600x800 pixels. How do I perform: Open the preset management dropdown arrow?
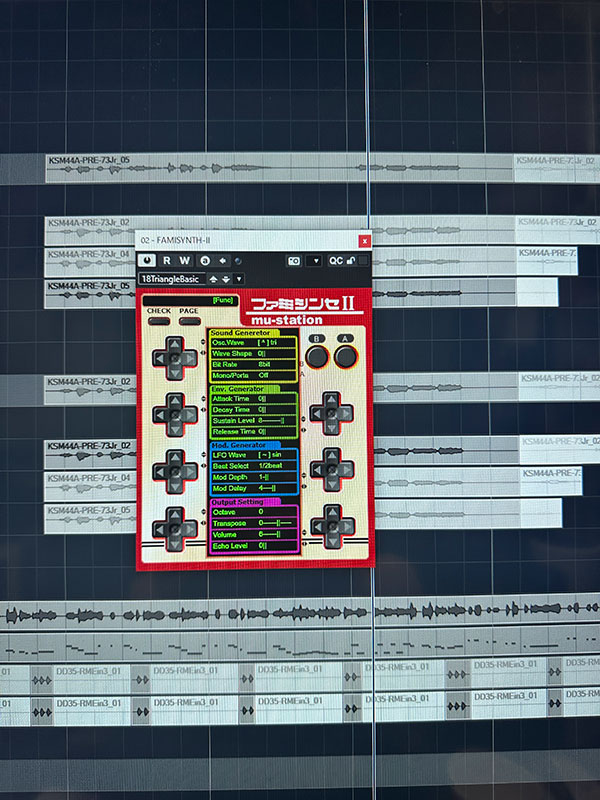point(238,279)
